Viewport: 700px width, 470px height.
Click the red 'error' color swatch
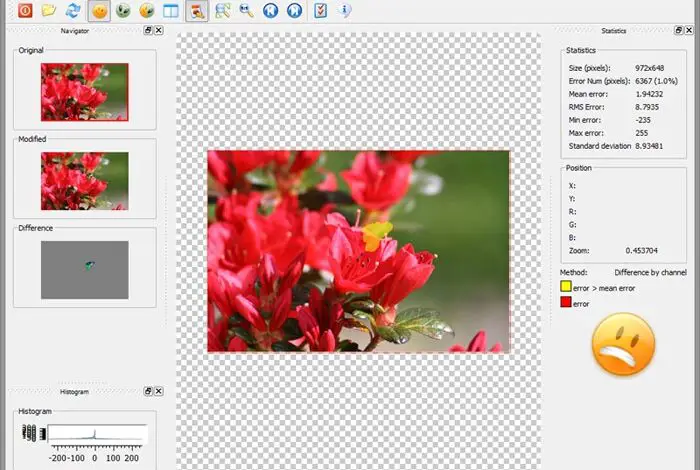pyautogui.click(x=566, y=302)
